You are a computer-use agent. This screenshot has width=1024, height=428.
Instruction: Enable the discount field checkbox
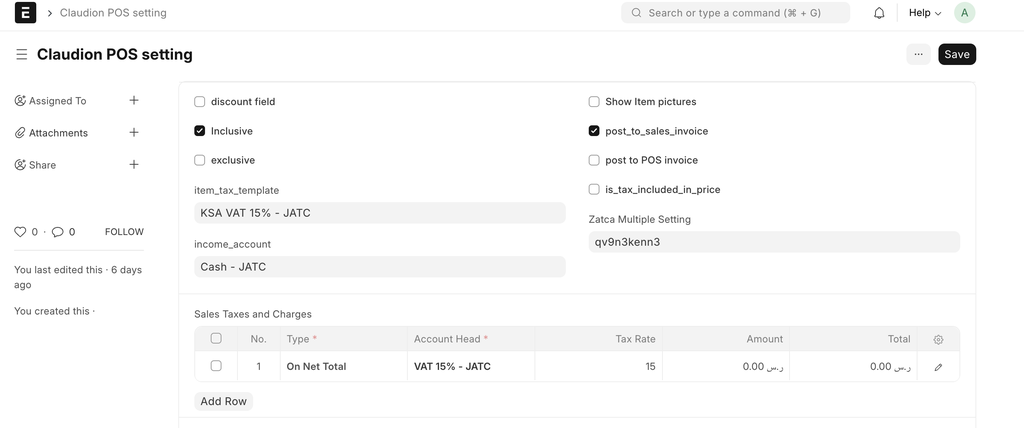pyautogui.click(x=200, y=102)
